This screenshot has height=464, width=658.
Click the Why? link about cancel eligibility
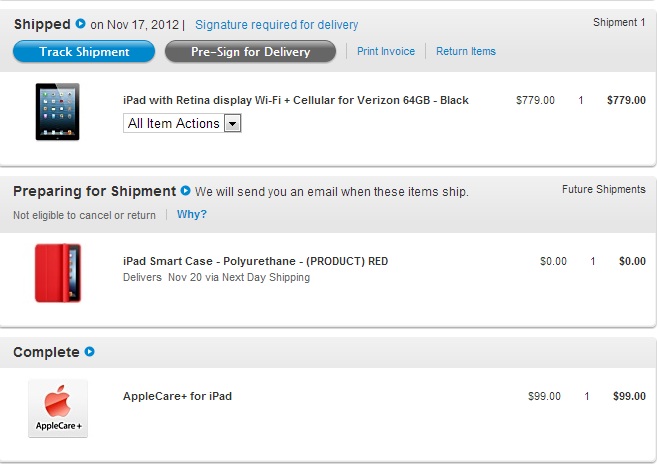click(x=192, y=214)
